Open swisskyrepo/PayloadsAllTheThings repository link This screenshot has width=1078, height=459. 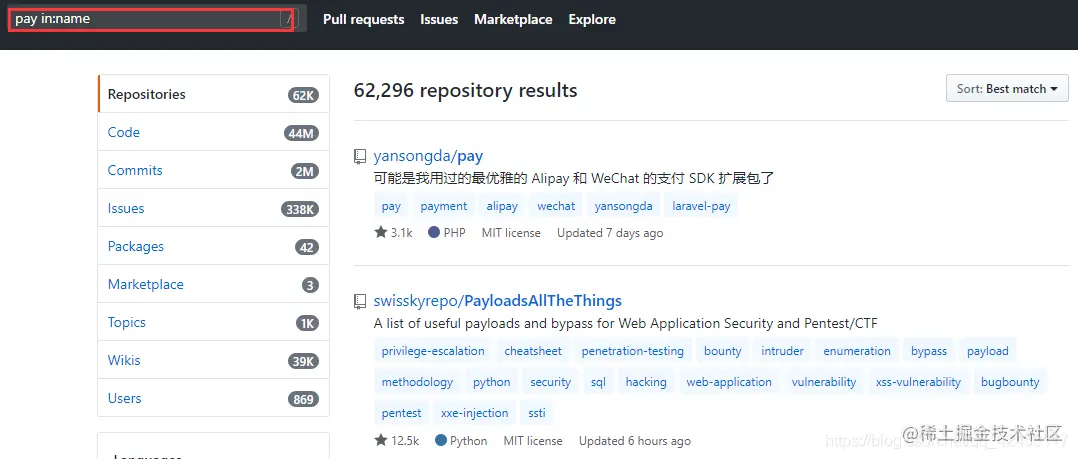coord(498,301)
